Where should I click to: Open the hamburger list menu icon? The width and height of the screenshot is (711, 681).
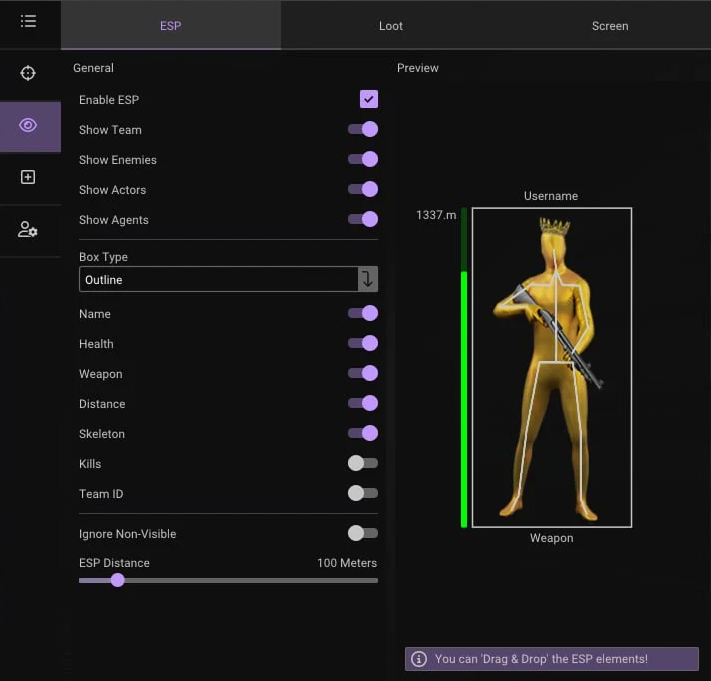coord(28,21)
